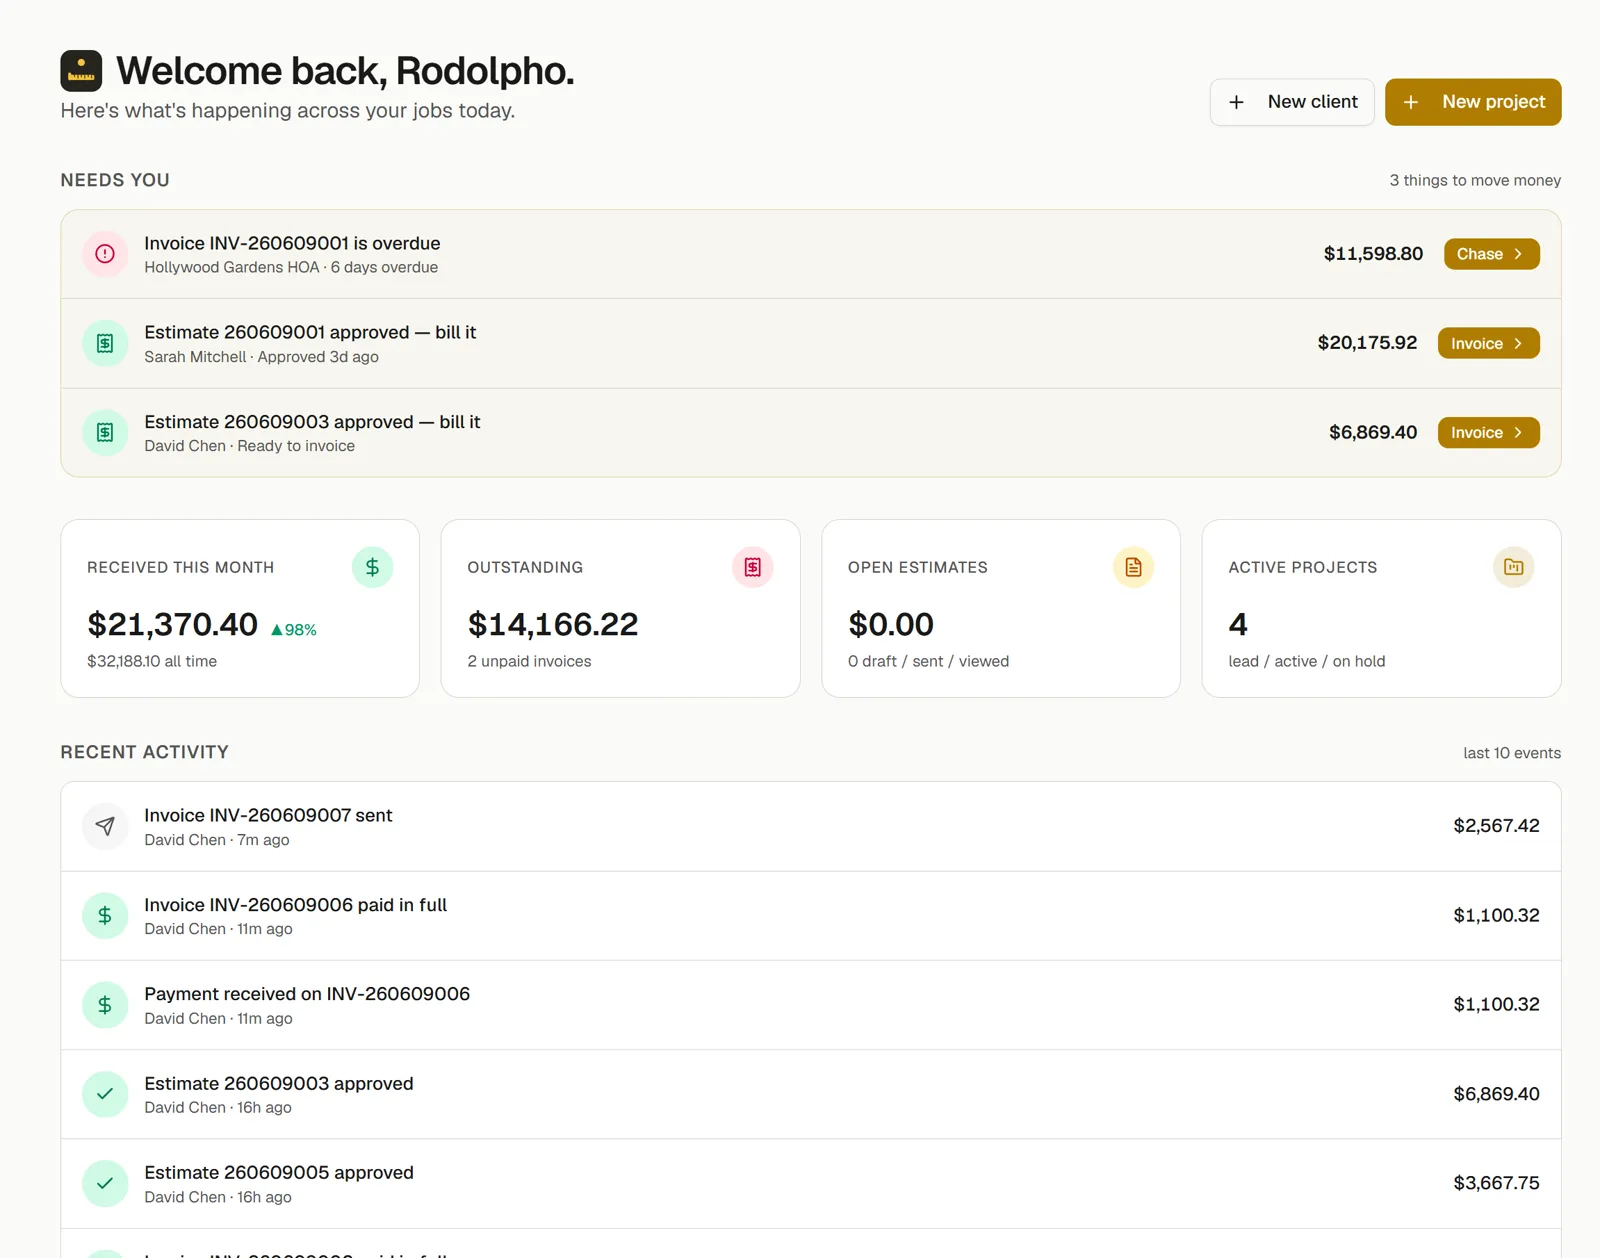Click the red receipt icon on Outstanding card
Viewport: 1600px width, 1258px height.
pos(753,567)
